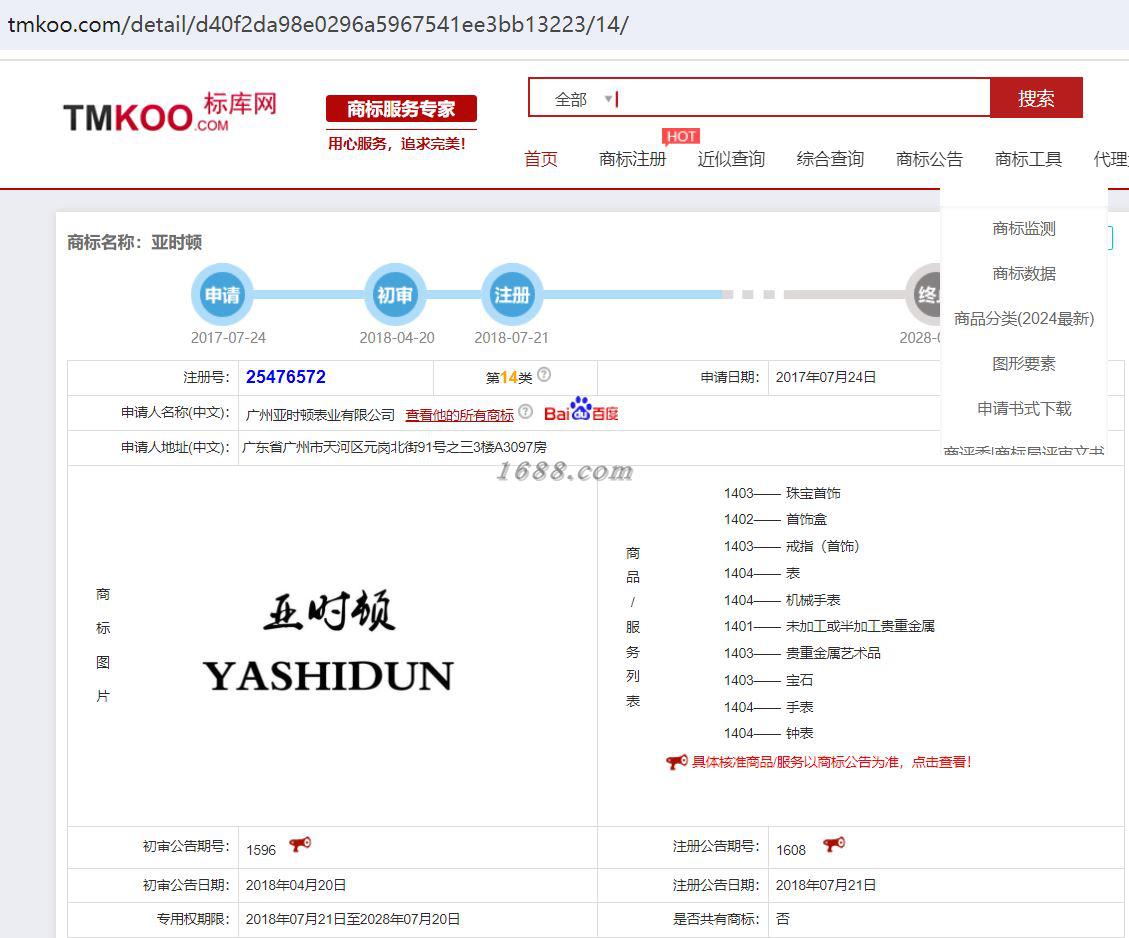Click the TMKOO site logo

[170, 112]
